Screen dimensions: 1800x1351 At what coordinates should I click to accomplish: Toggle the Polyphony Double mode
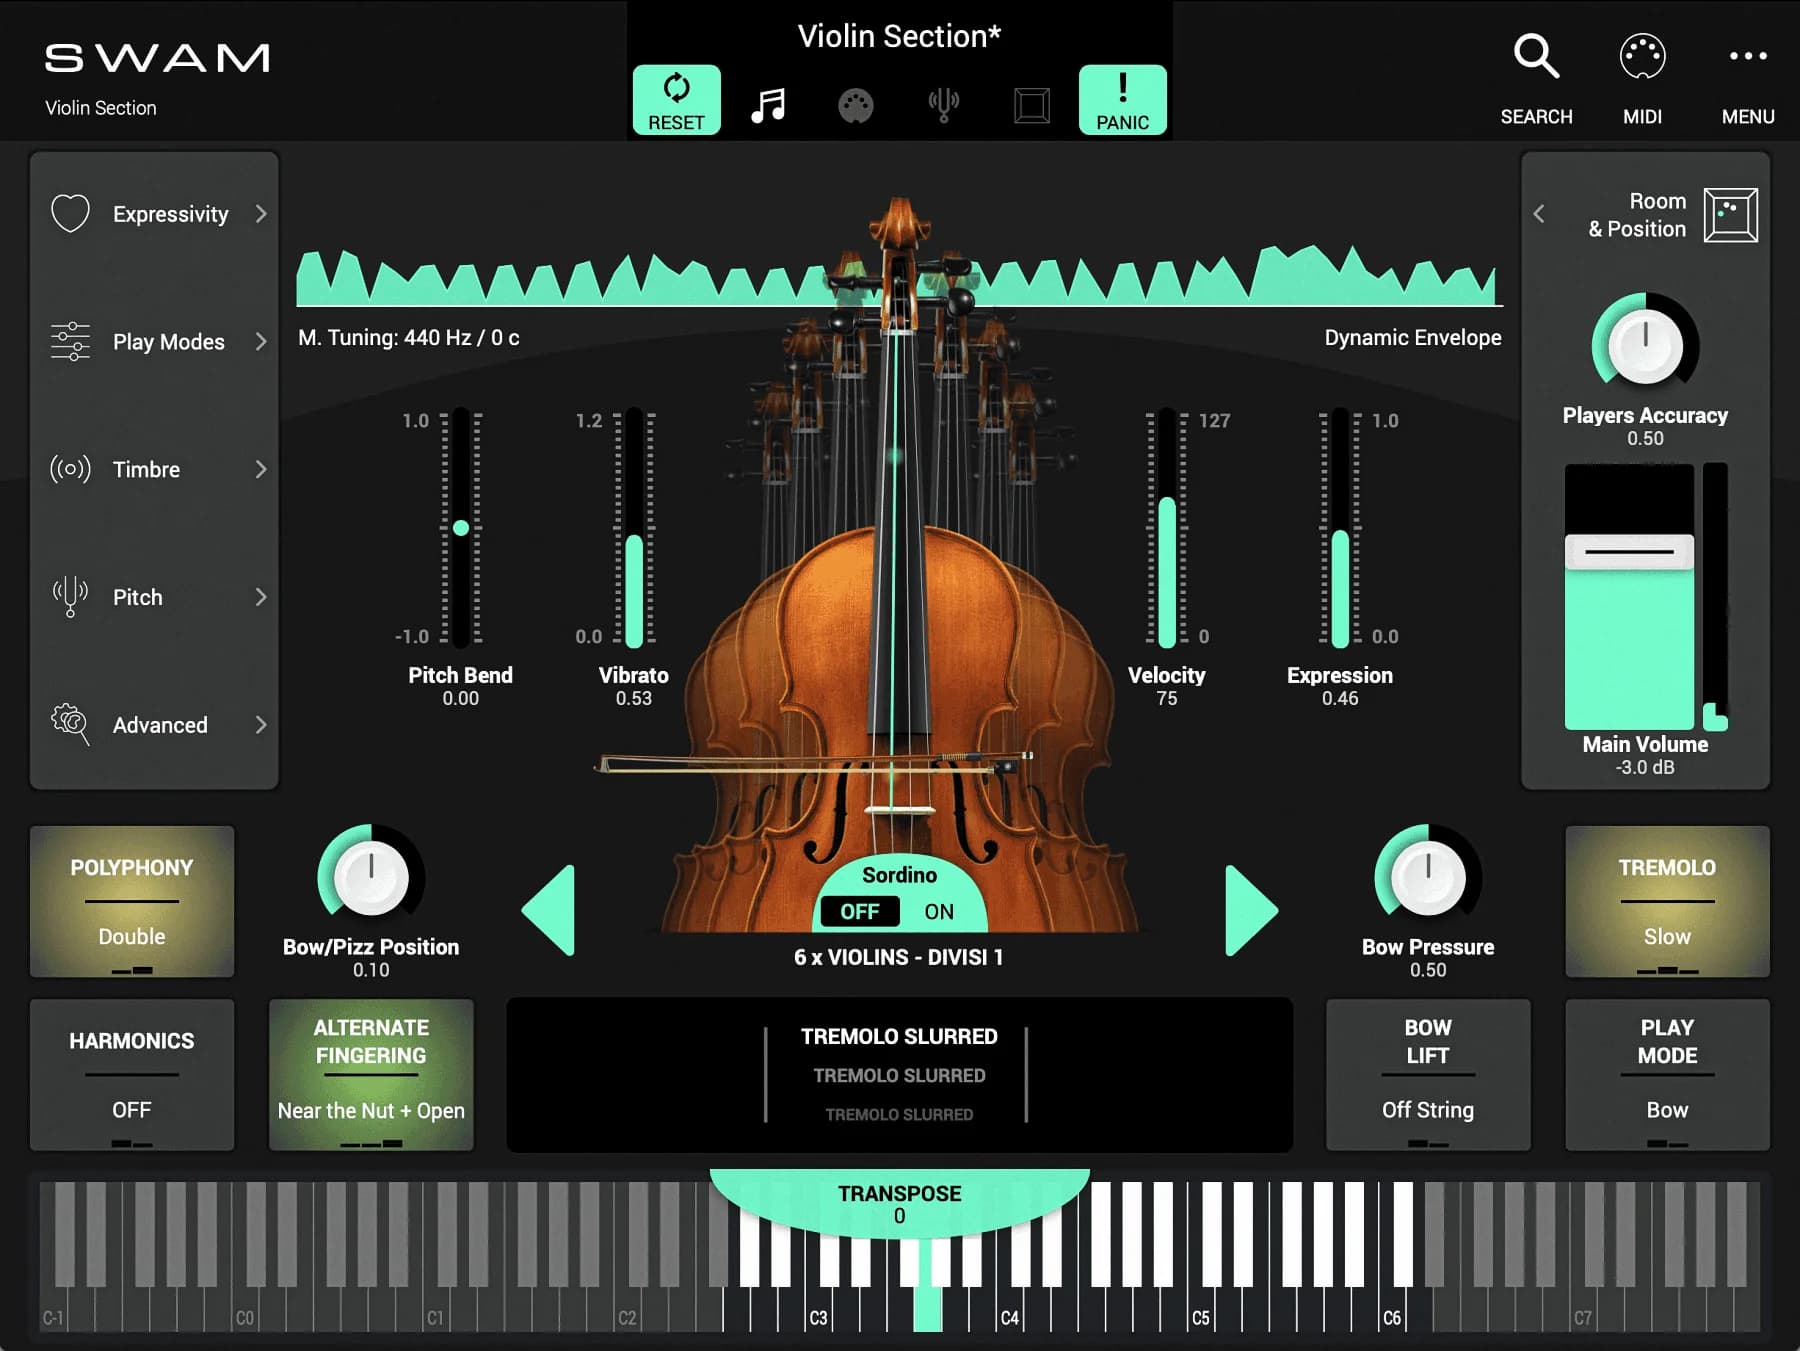[x=132, y=901]
